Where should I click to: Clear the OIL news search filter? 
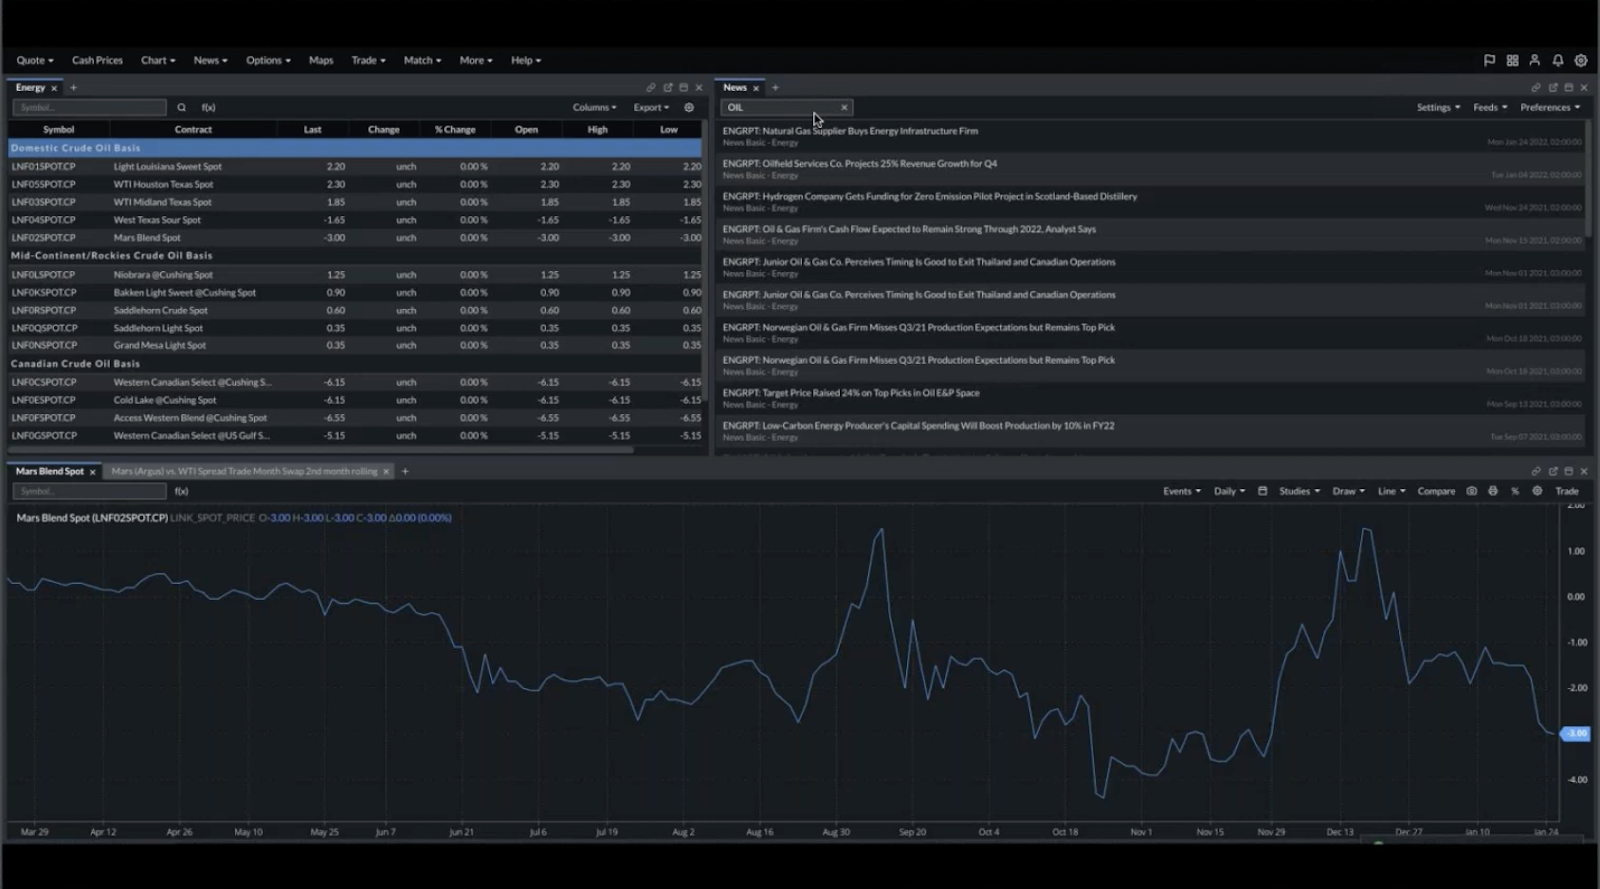844,107
